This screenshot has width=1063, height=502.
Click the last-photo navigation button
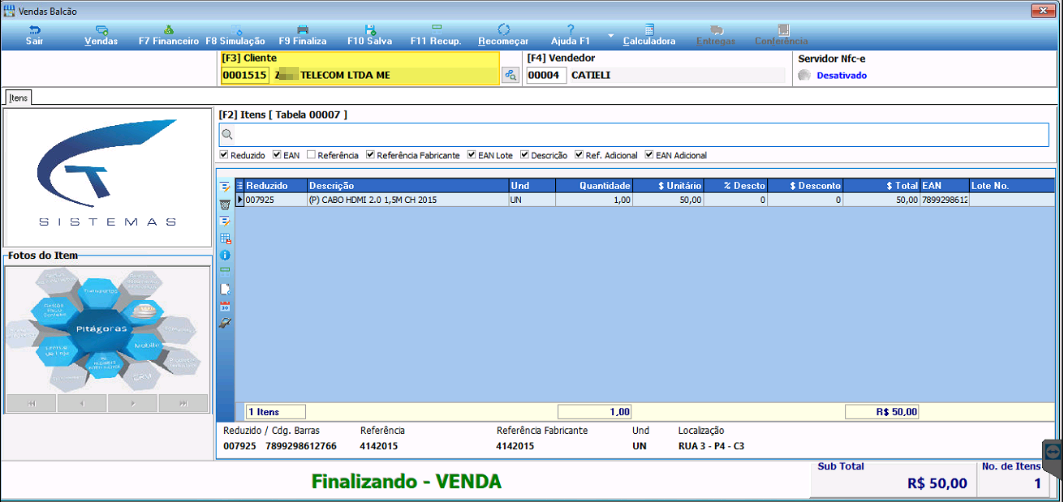point(184,403)
